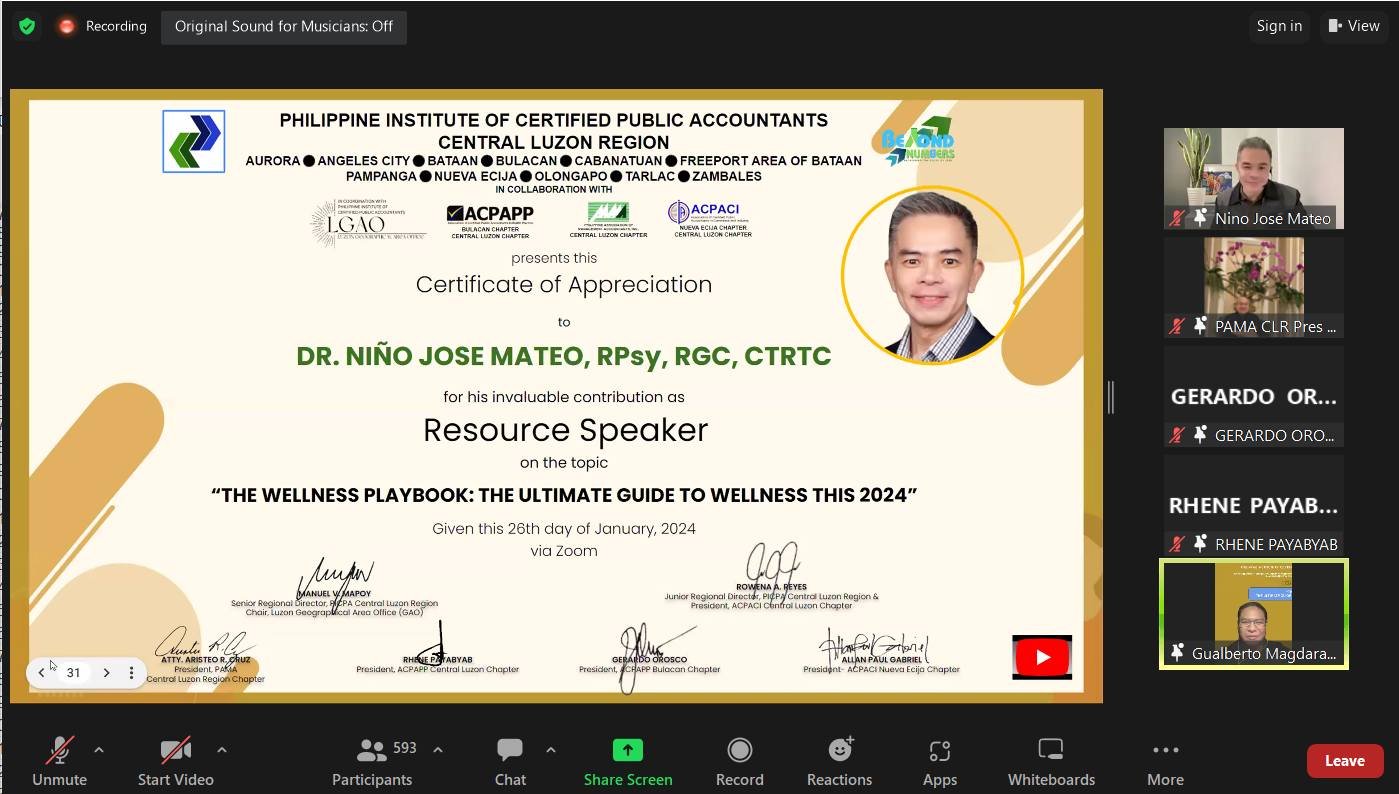The image size is (1399, 794).
Task: Toggle Original Sound for Musicians
Action: click(x=284, y=26)
